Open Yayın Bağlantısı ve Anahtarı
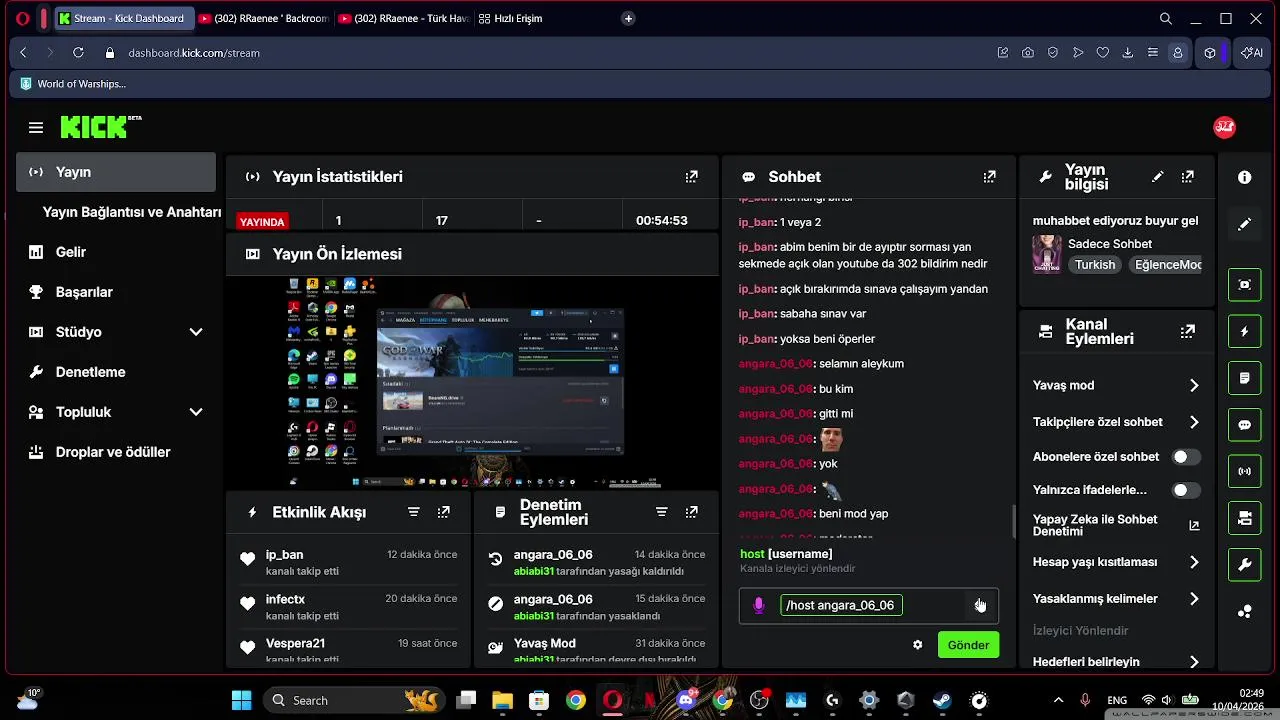The width and height of the screenshot is (1280, 720). [x=131, y=212]
